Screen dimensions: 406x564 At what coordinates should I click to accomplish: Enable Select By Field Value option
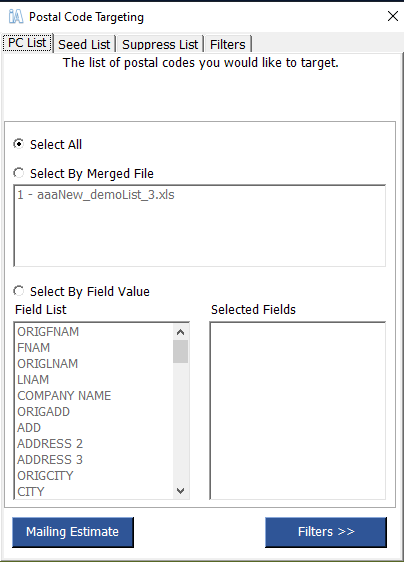[19, 291]
